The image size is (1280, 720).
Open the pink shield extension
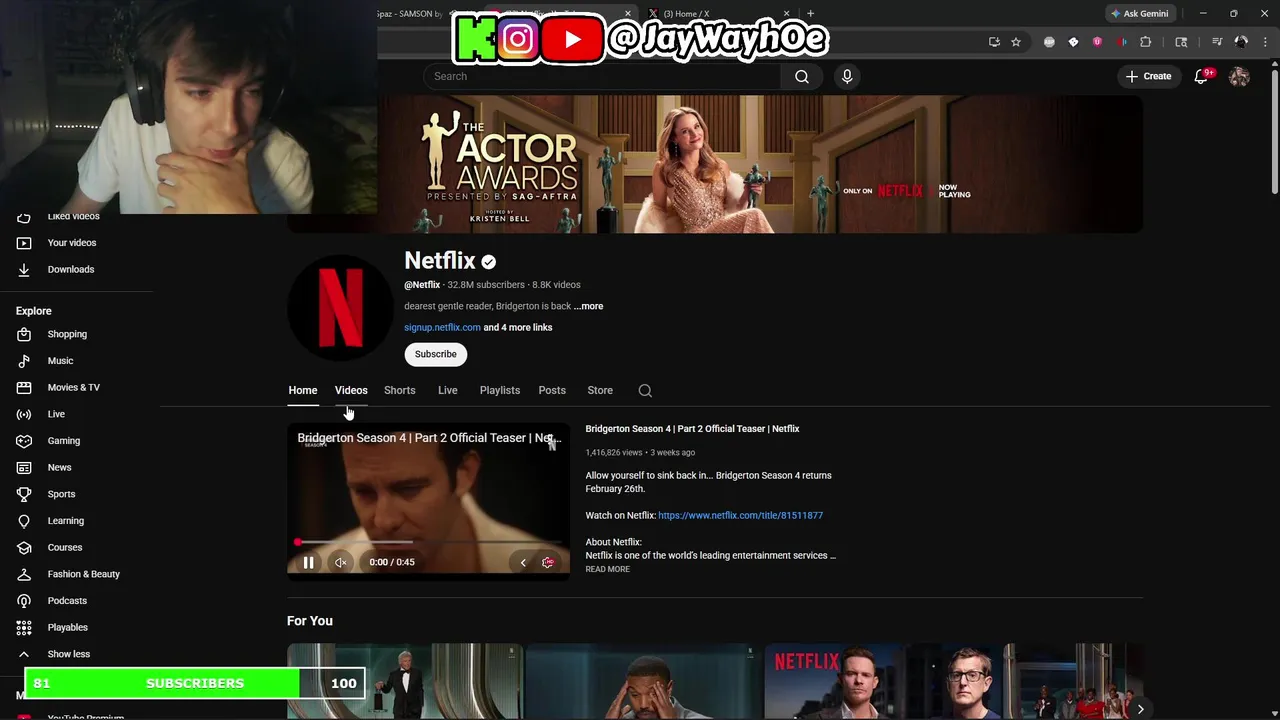(1097, 42)
